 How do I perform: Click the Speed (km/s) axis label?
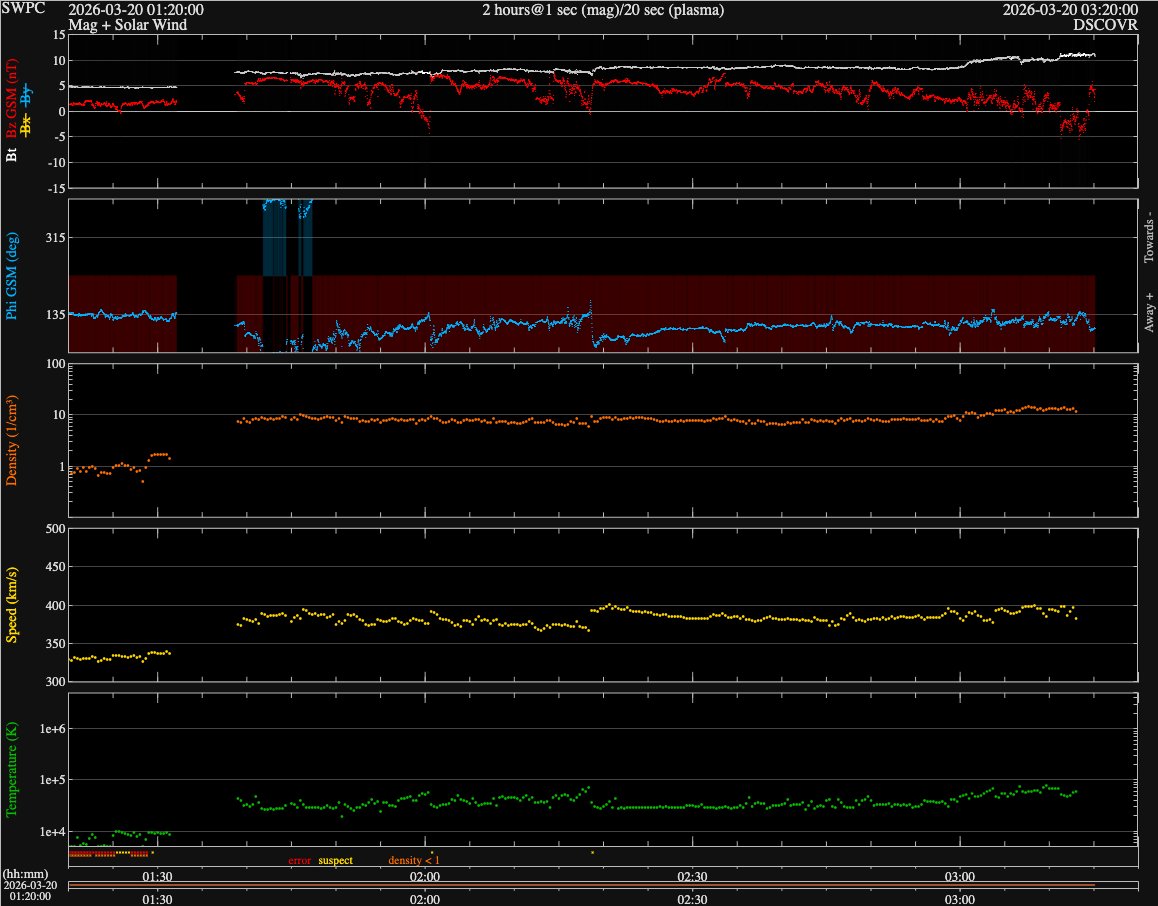[11, 605]
